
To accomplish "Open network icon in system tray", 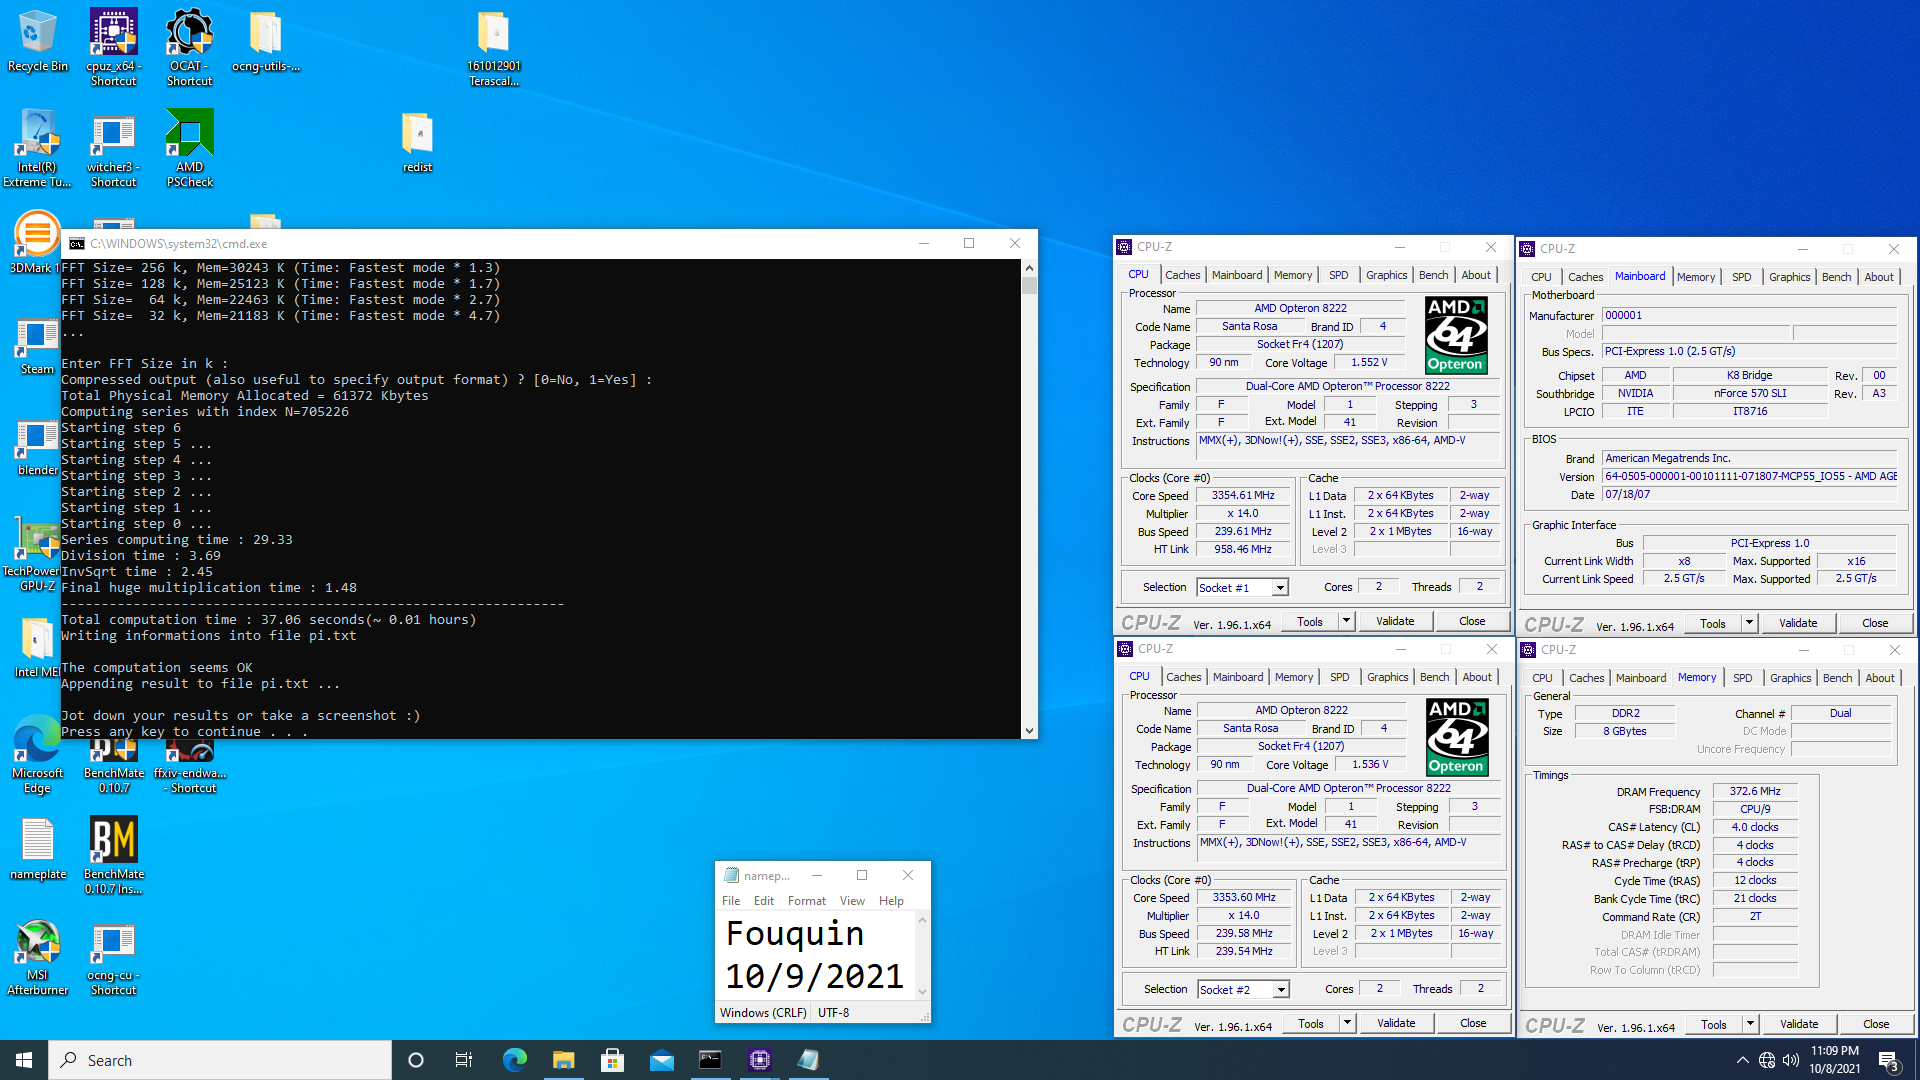I will coord(1766,1060).
